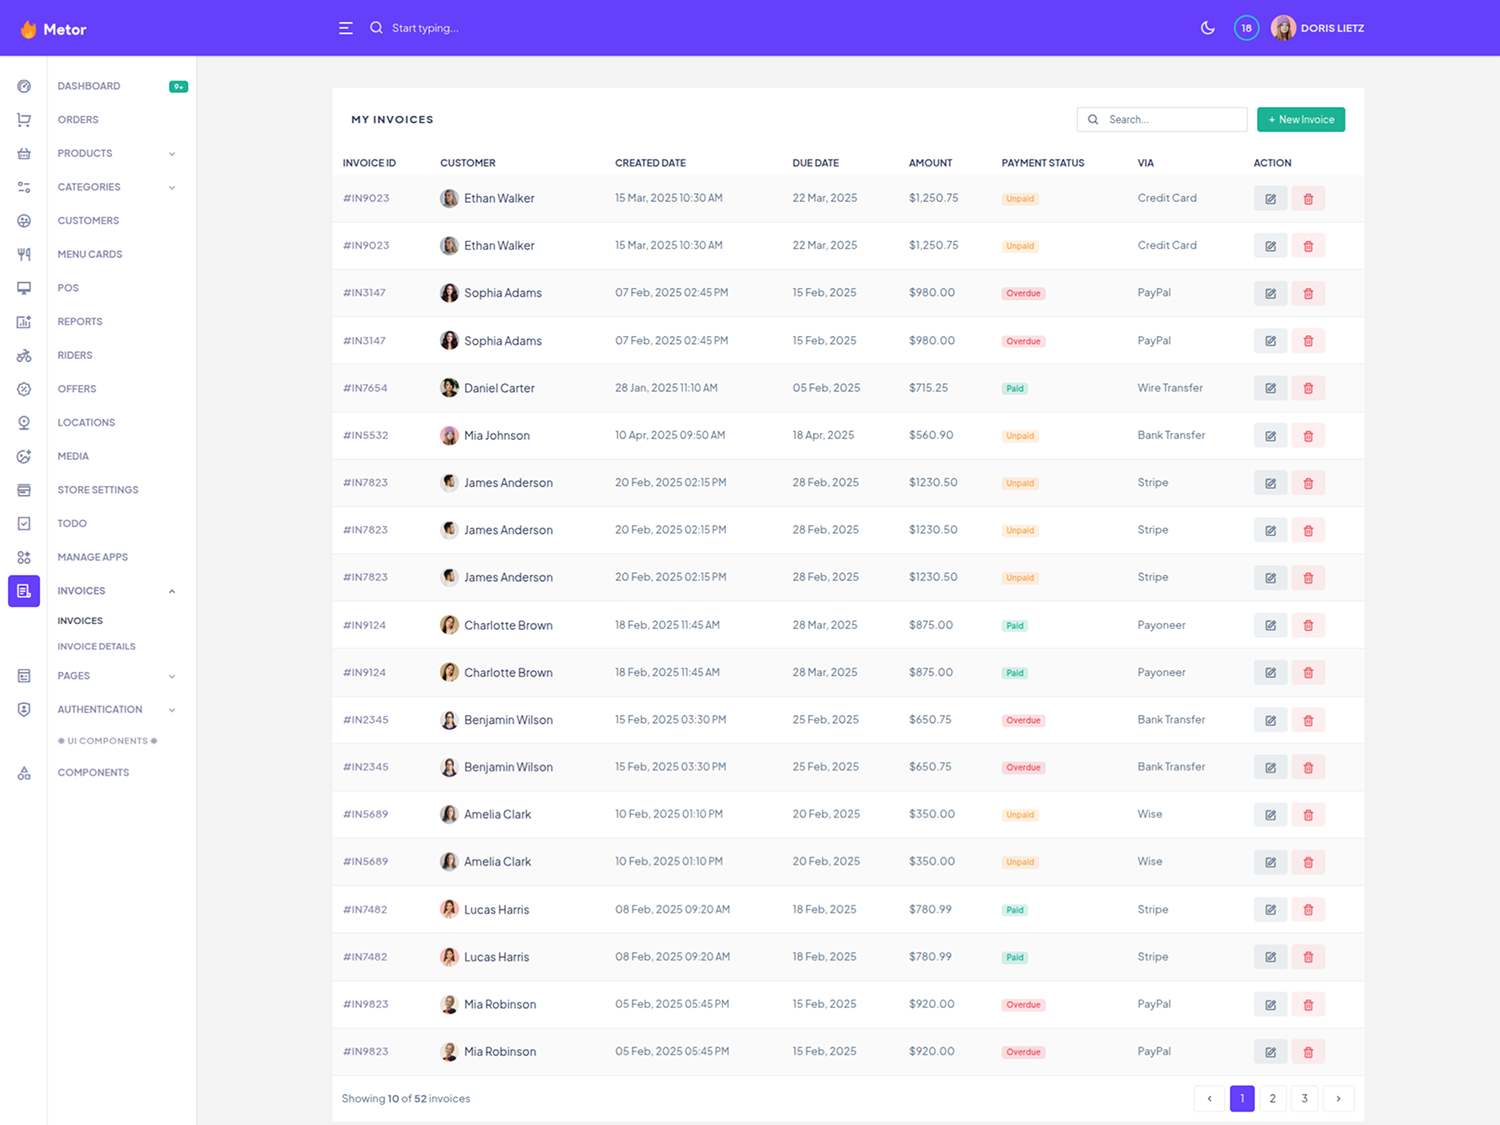Open POS monitor icon in sidebar
The height and width of the screenshot is (1125, 1500).
coord(24,288)
